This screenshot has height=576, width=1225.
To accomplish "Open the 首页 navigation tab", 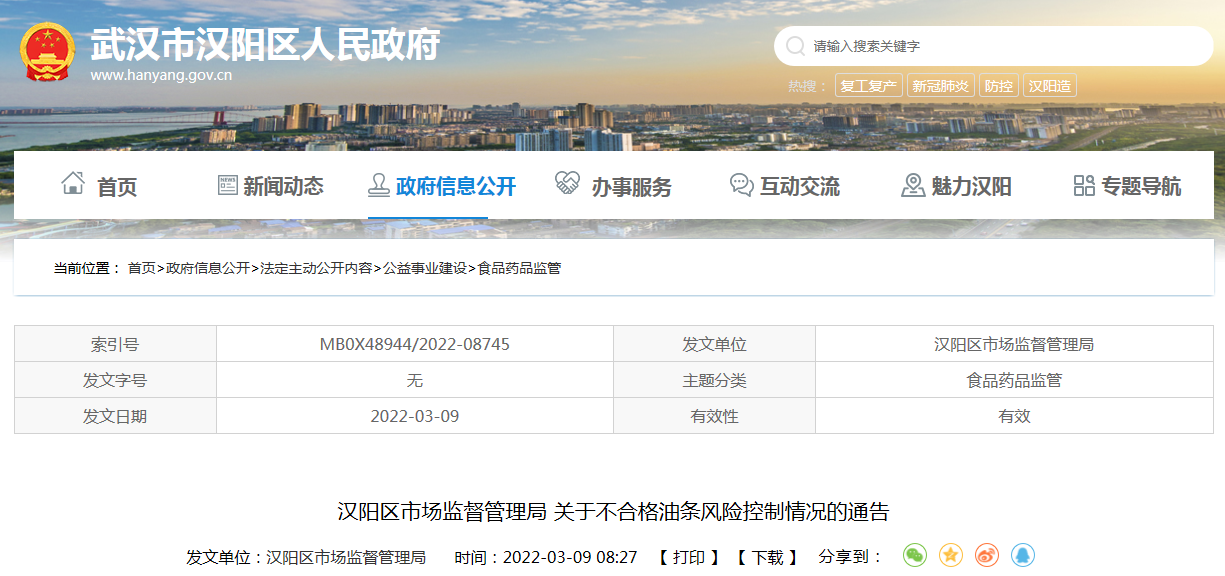I will [117, 187].
